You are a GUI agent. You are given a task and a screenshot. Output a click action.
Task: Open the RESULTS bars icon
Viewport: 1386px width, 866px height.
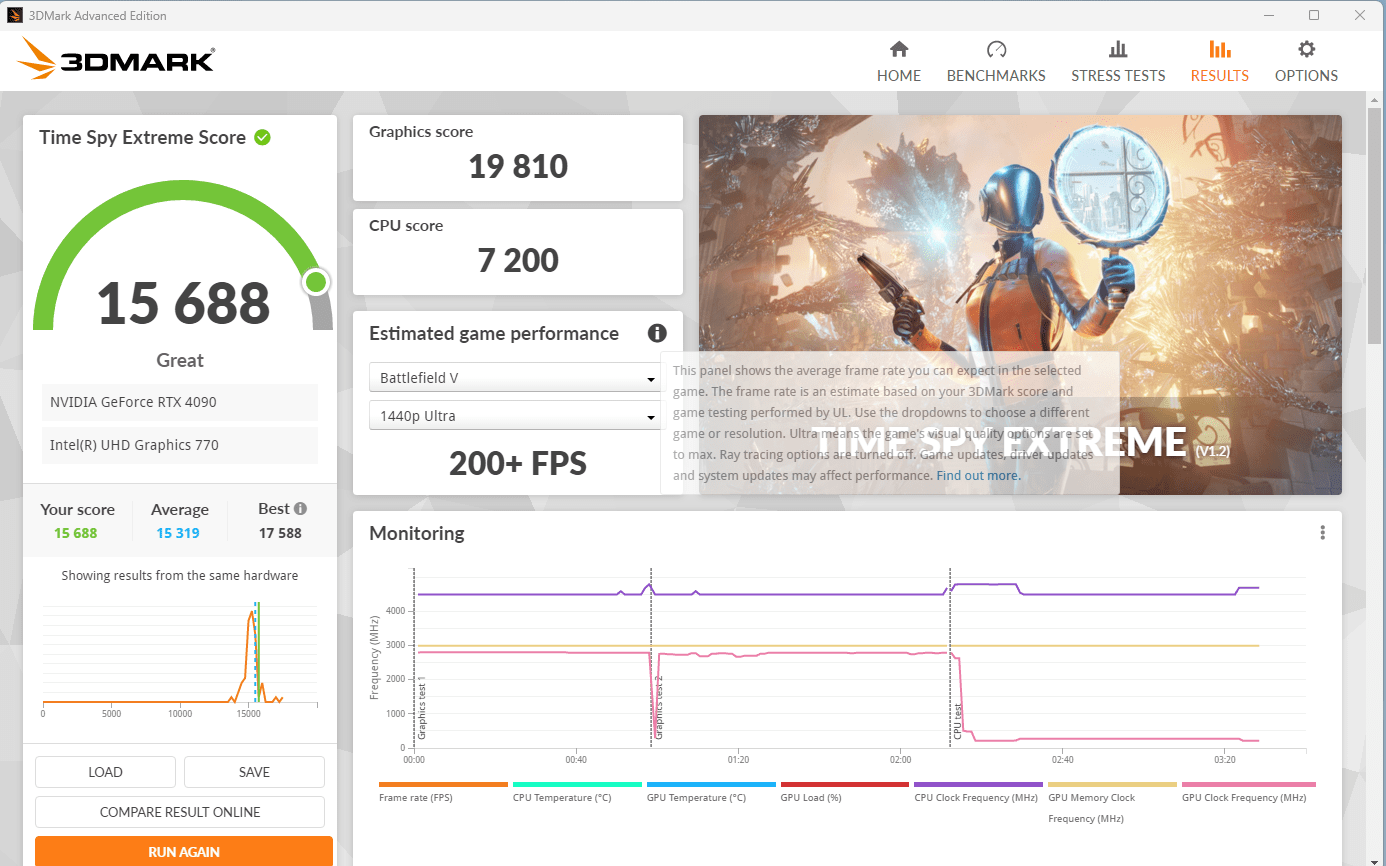tap(1219, 49)
